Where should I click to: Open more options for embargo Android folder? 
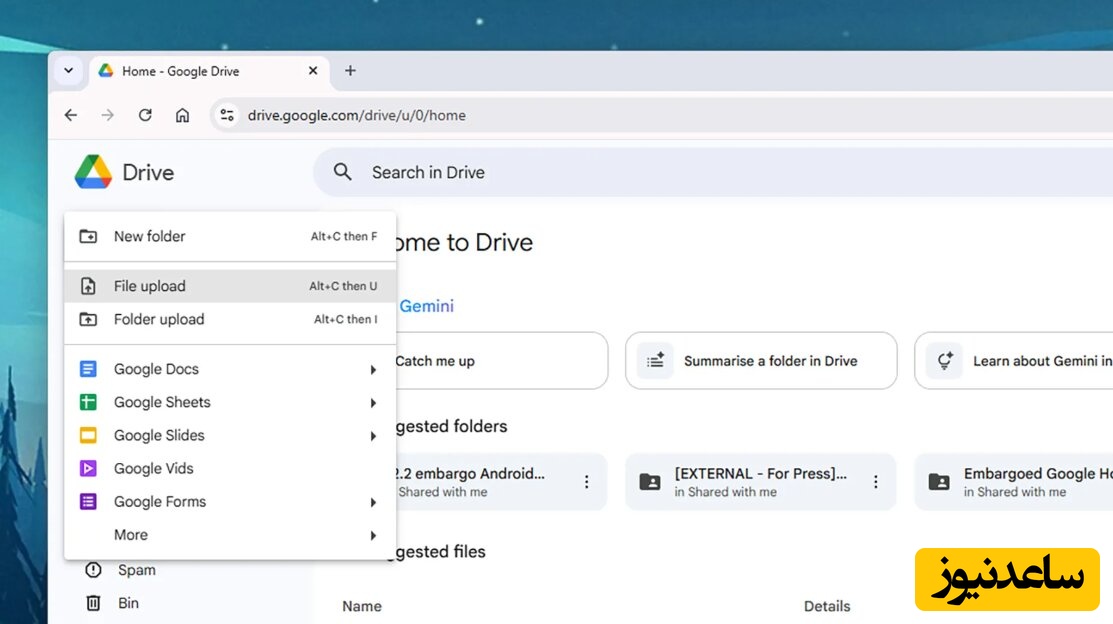[x=586, y=482]
